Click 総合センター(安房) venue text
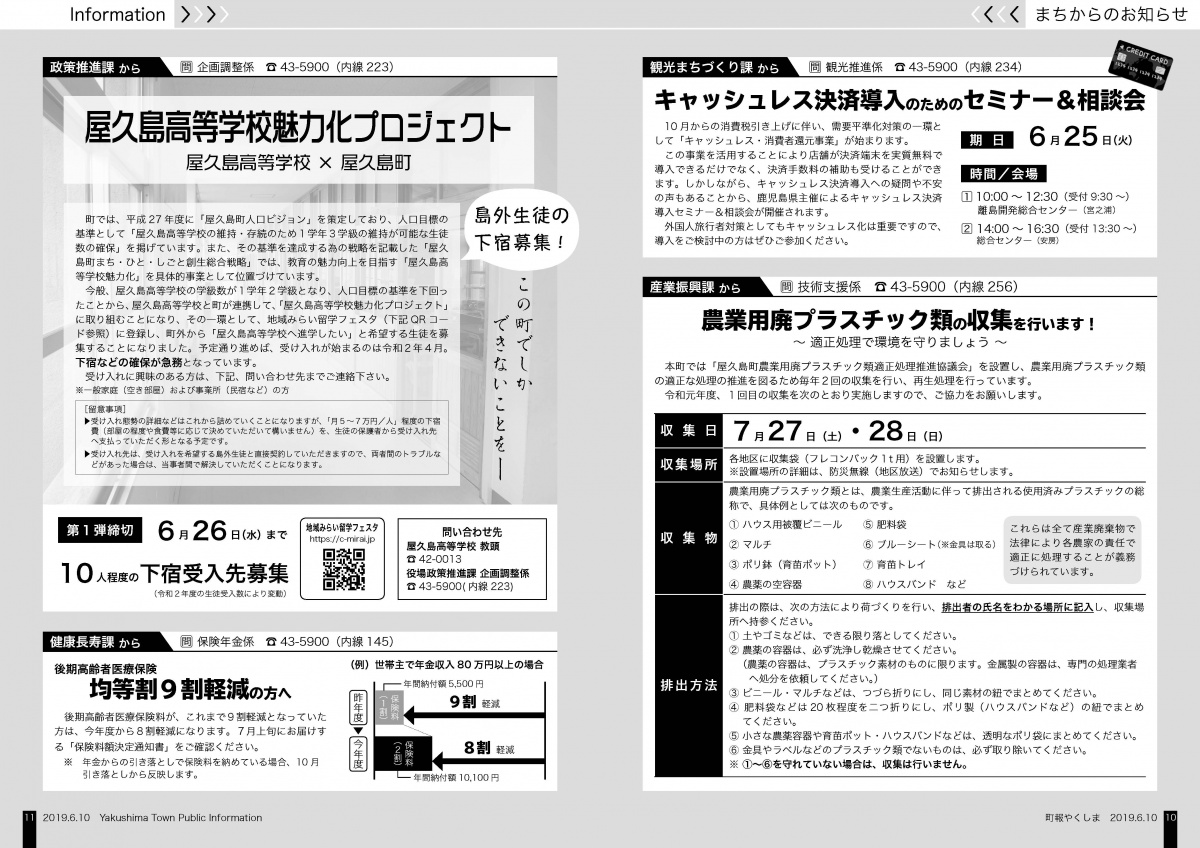 1018,241
